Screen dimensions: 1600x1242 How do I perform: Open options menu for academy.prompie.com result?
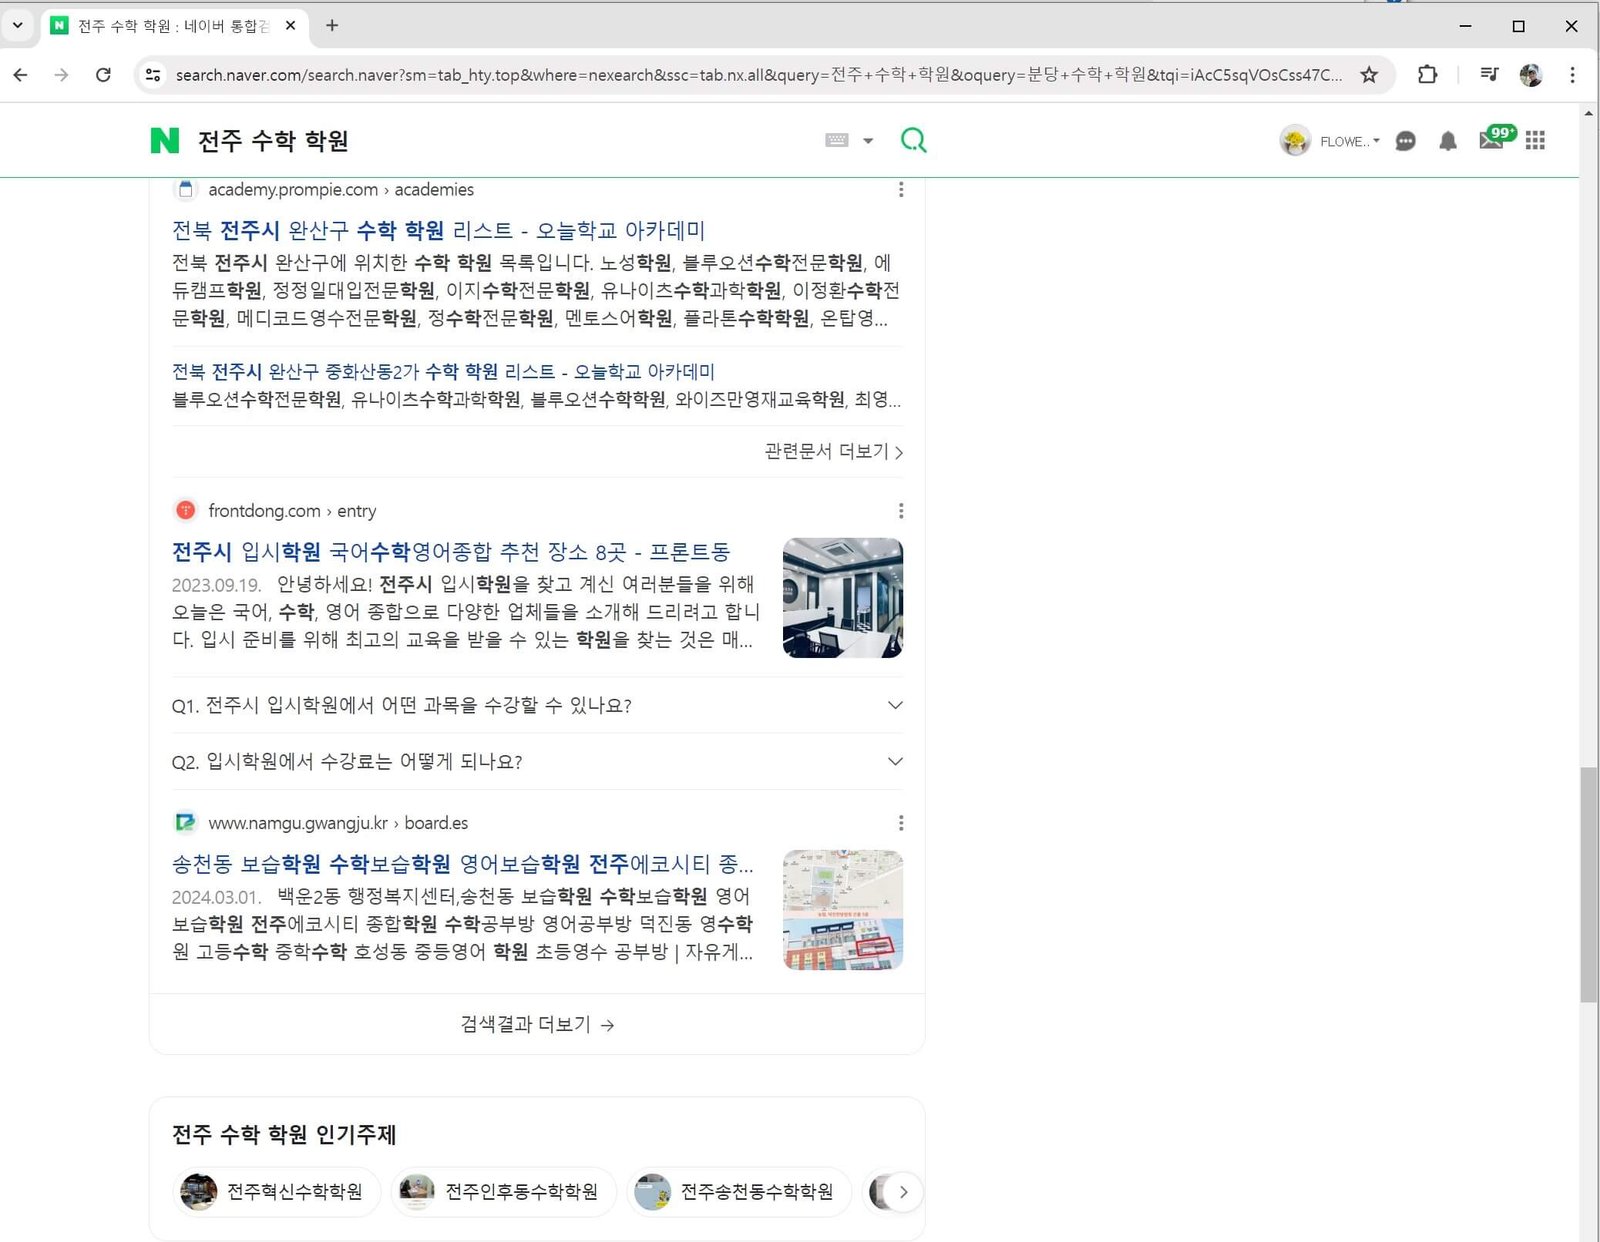coord(901,189)
